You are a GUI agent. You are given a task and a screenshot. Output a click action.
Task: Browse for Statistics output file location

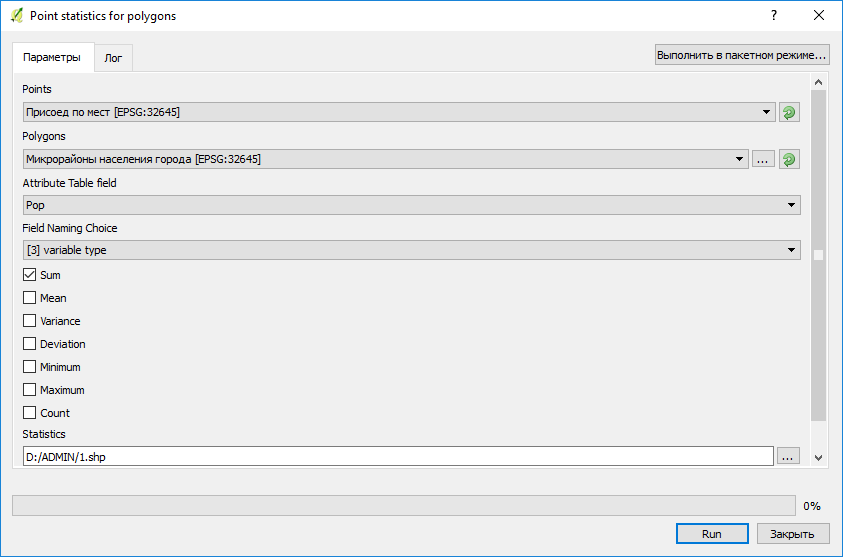[788, 456]
